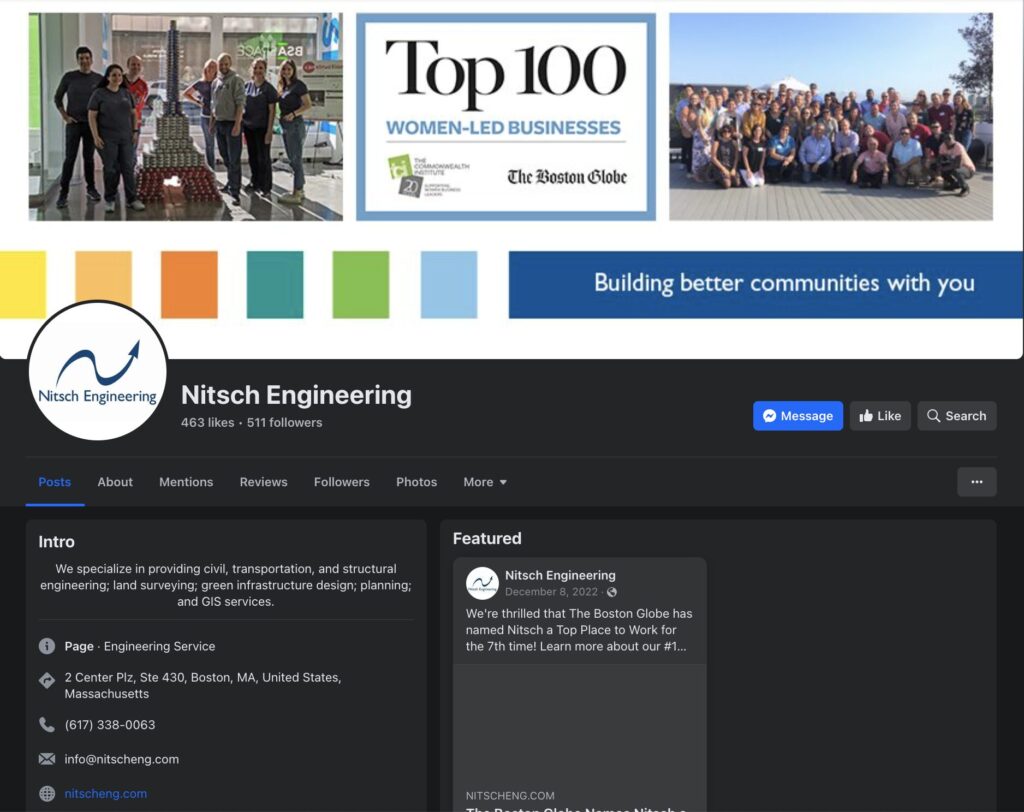Screen dimensions: 1024x812
Task: Click the 2 Center Plz Boston address
Action: [x=202, y=685]
